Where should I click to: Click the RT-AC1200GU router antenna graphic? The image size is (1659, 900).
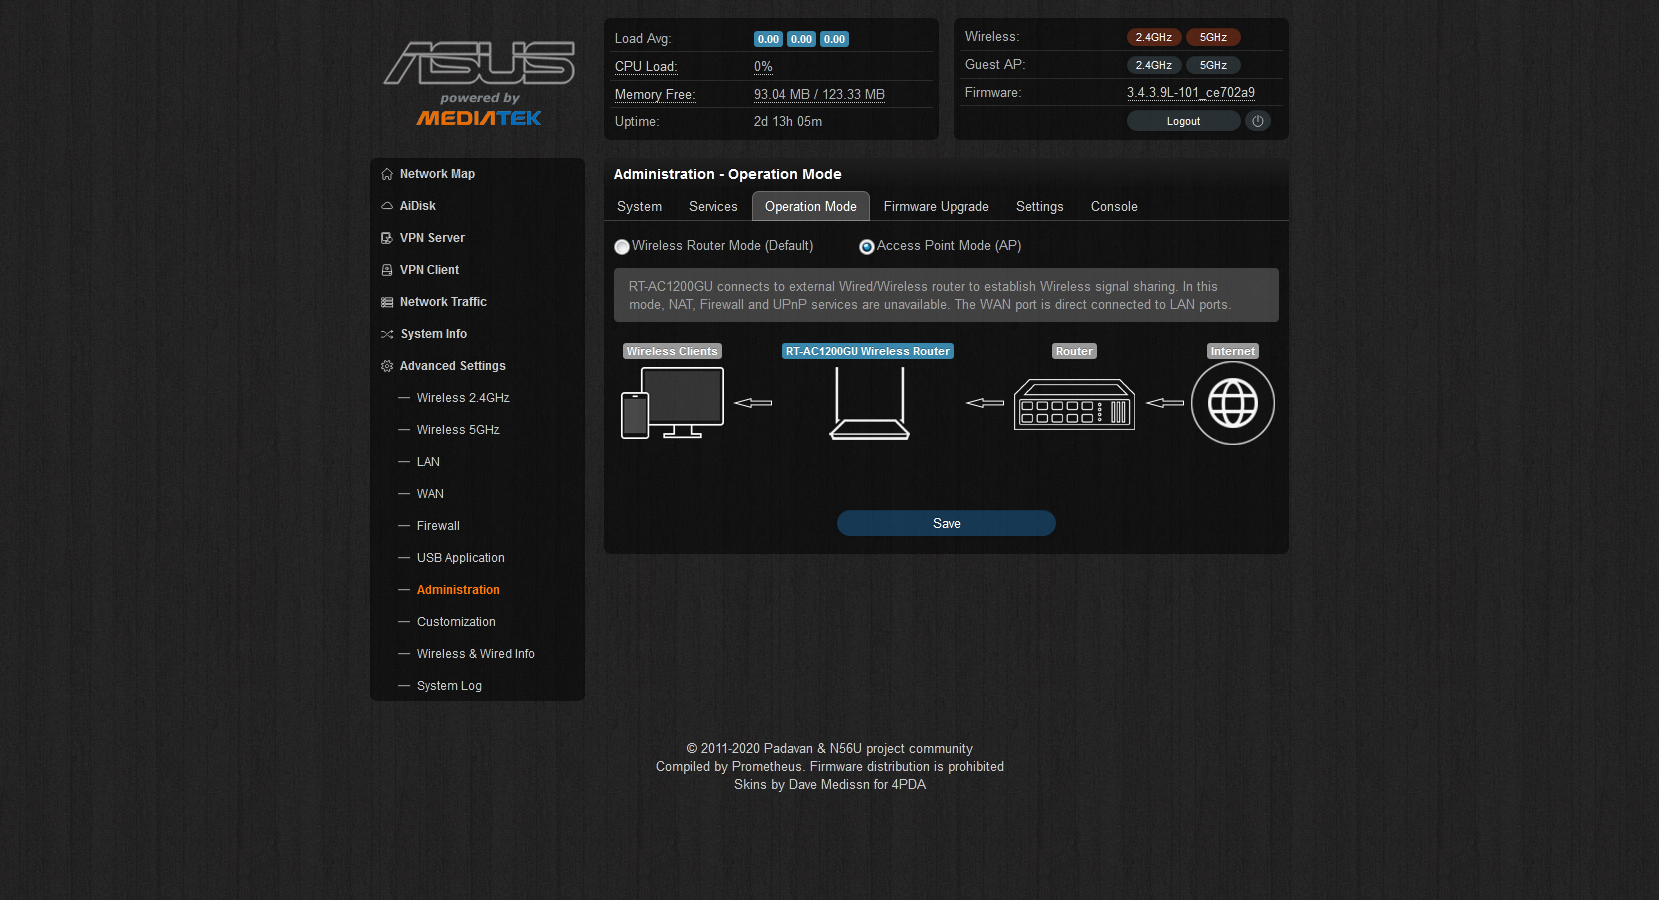[870, 403]
